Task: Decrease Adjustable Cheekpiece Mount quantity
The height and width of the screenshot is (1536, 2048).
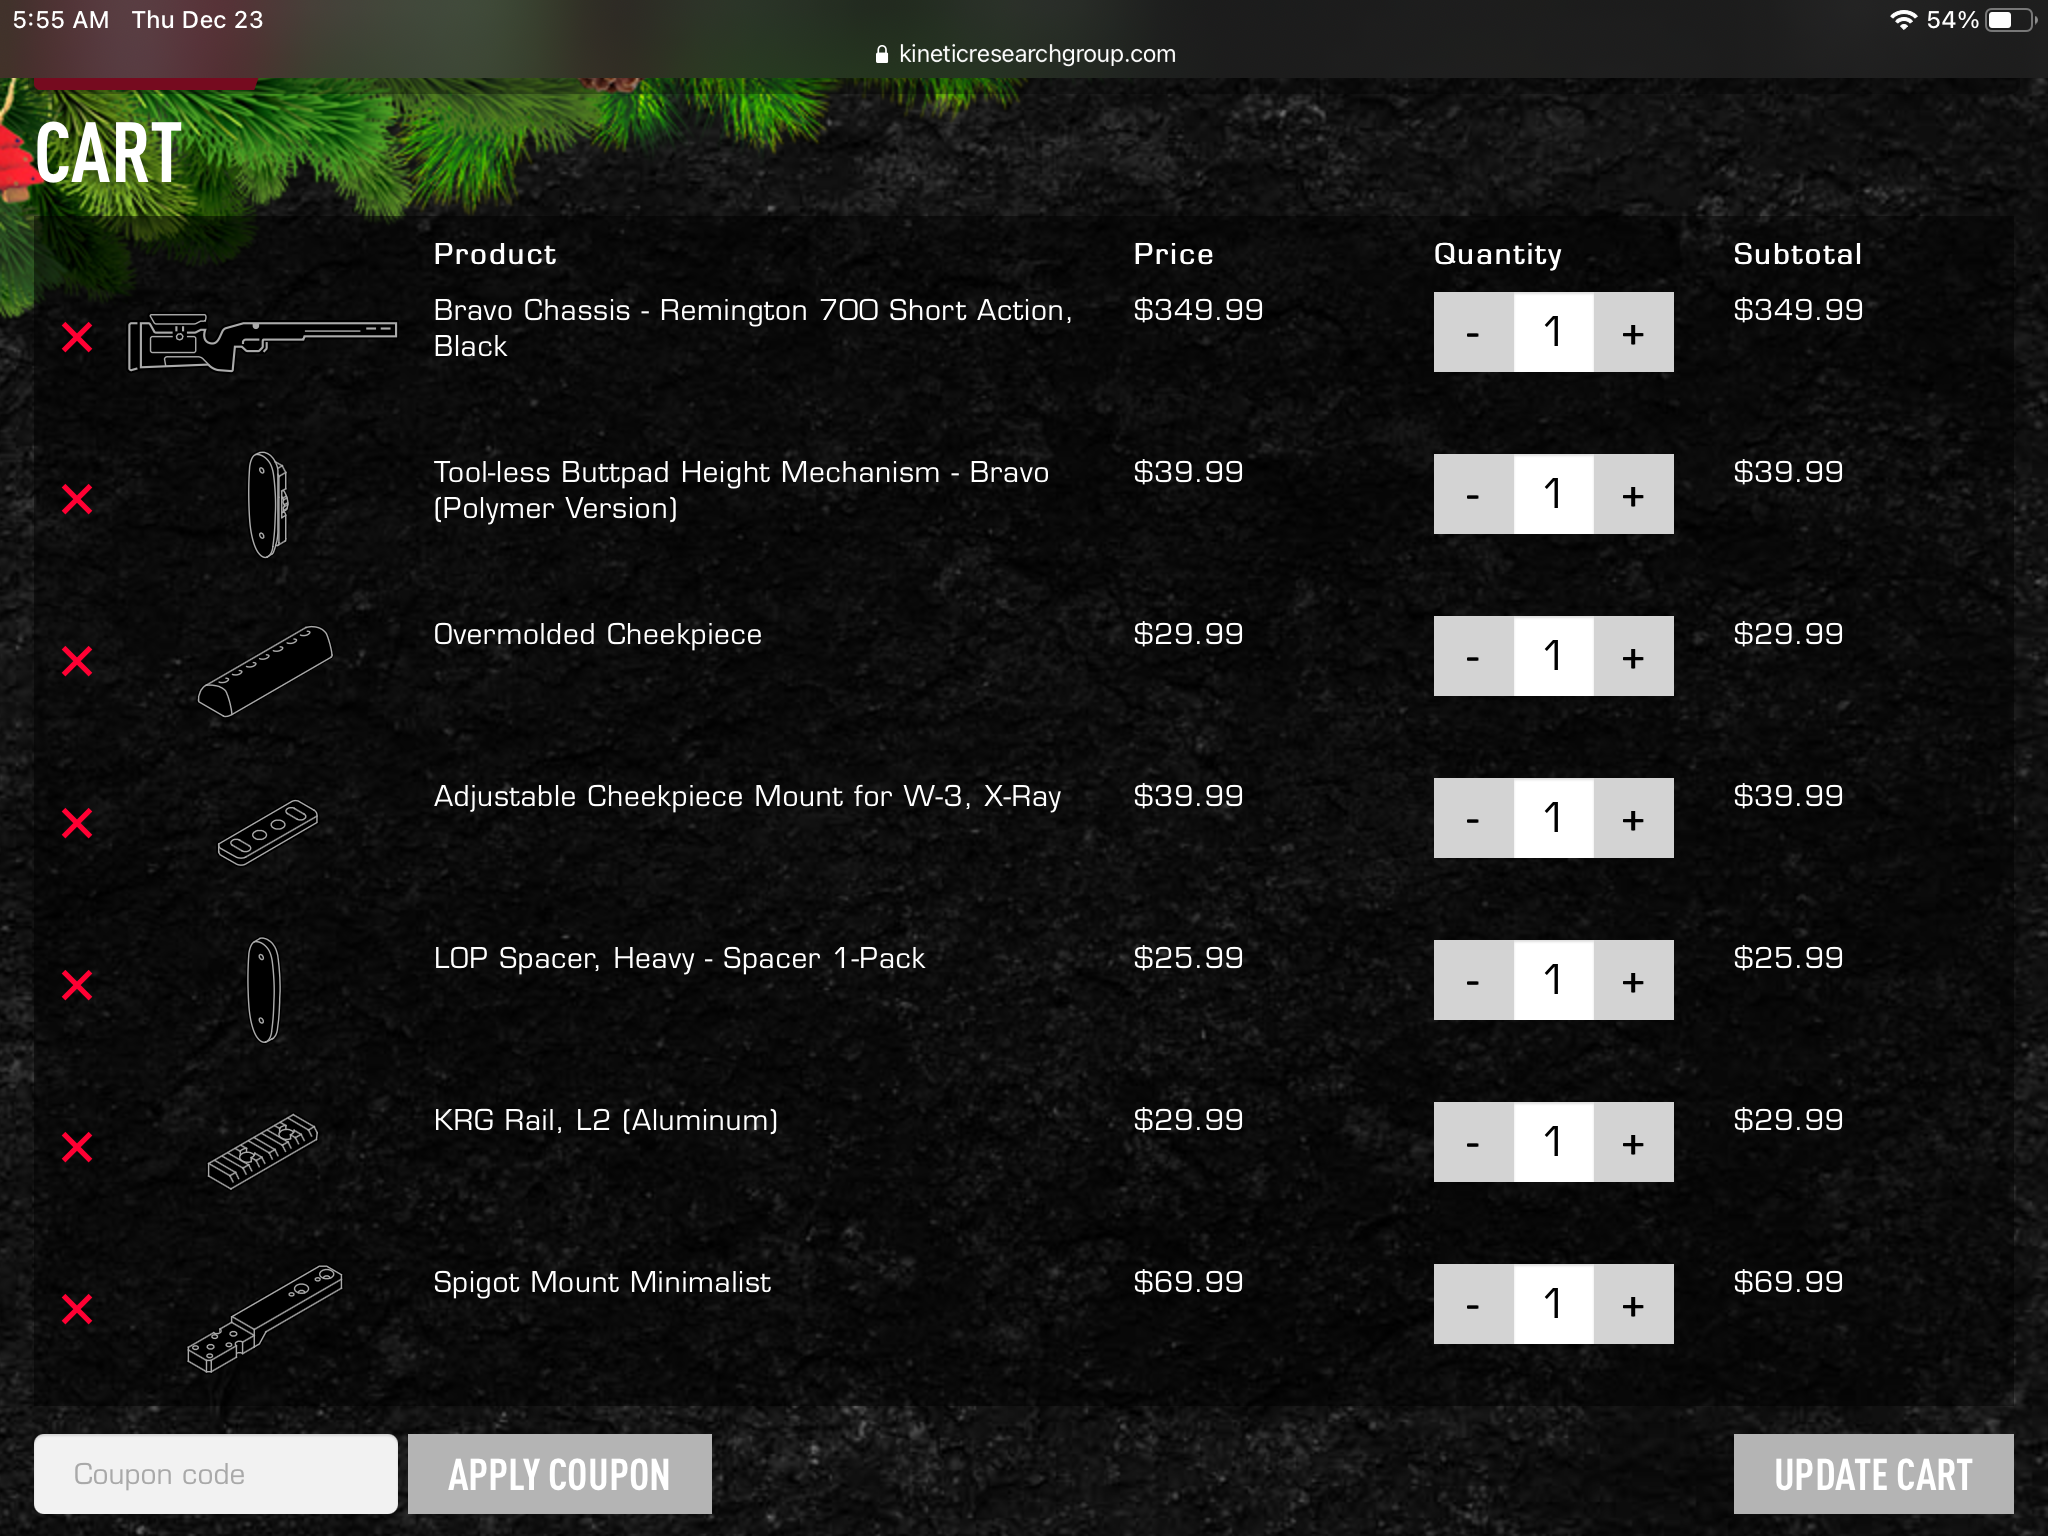Action: pyautogui.click(x=1473, y=818)
